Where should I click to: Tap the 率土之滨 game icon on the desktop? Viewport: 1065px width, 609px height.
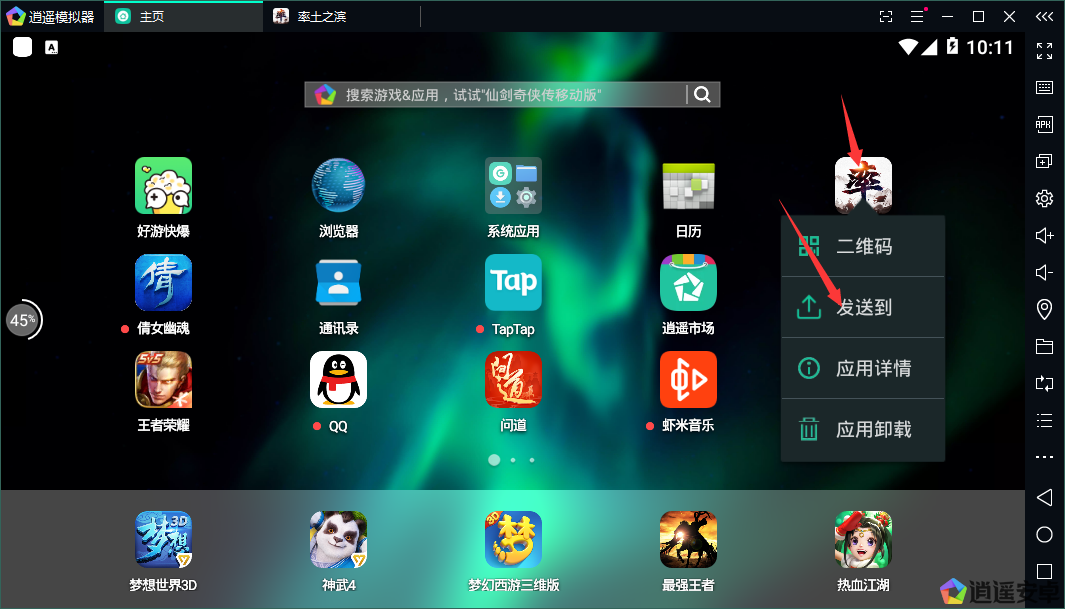[863, 185]
